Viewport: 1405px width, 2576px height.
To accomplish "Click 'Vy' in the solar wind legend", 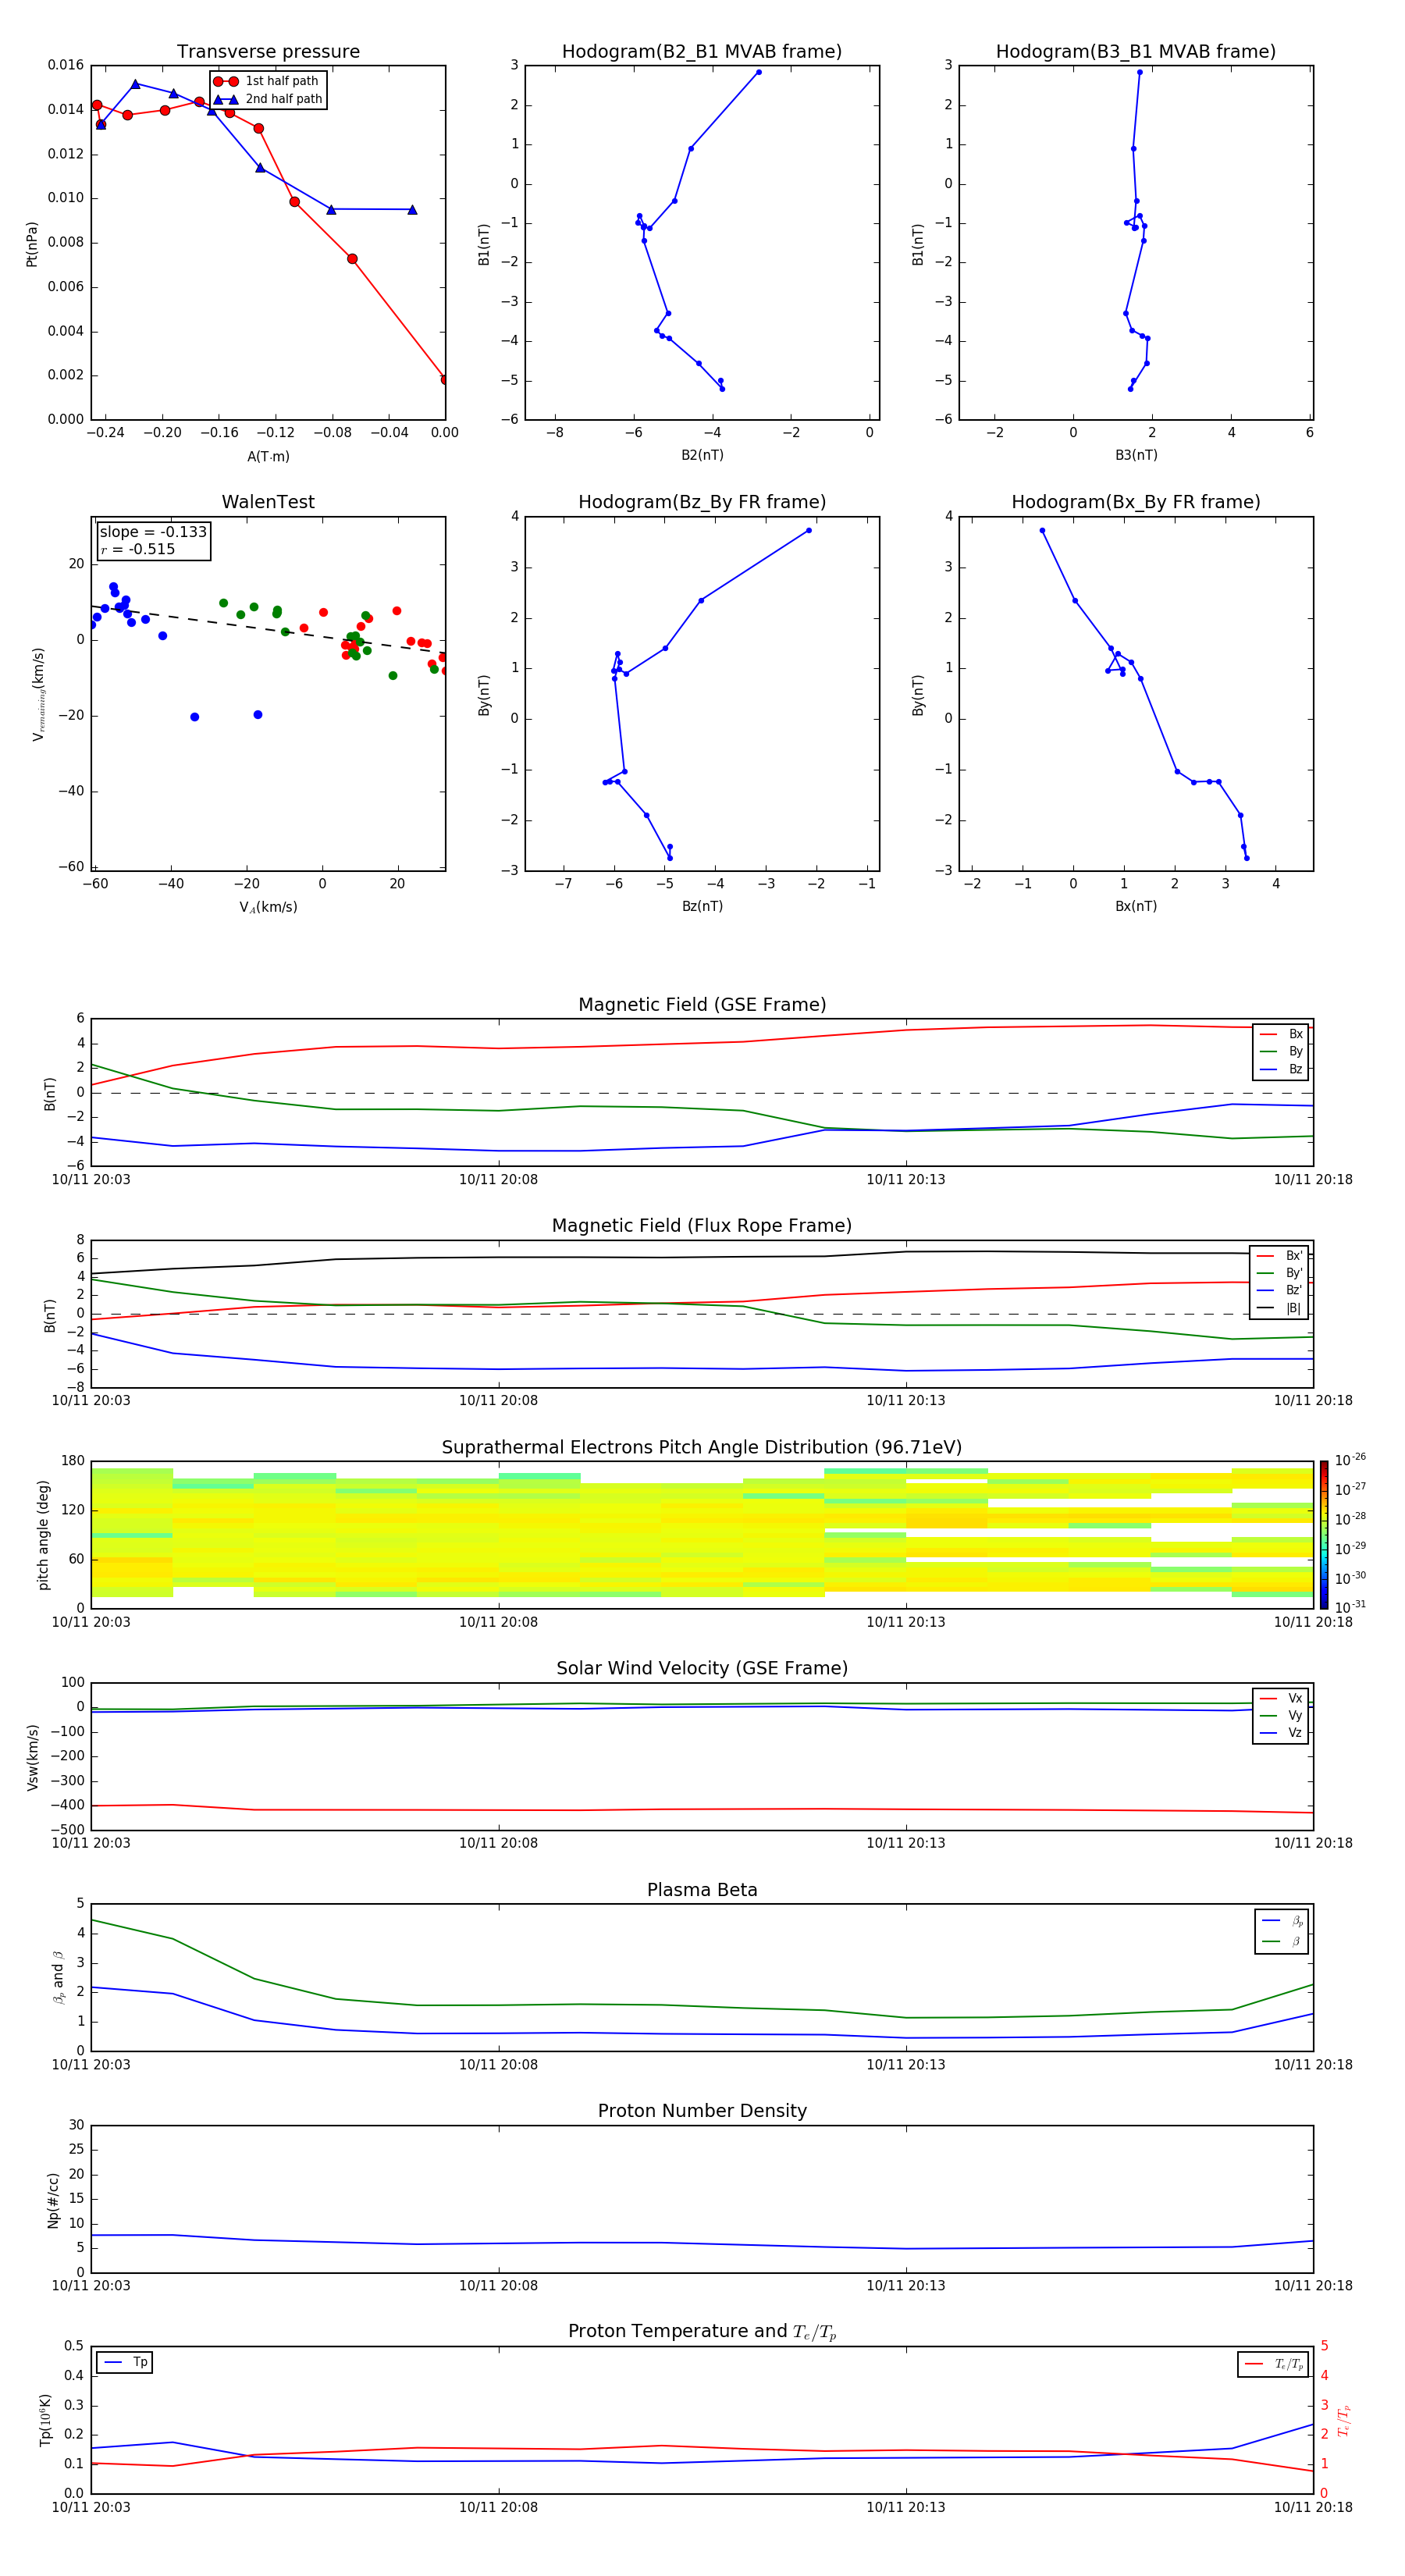I will click(x=1295, y=1715).
